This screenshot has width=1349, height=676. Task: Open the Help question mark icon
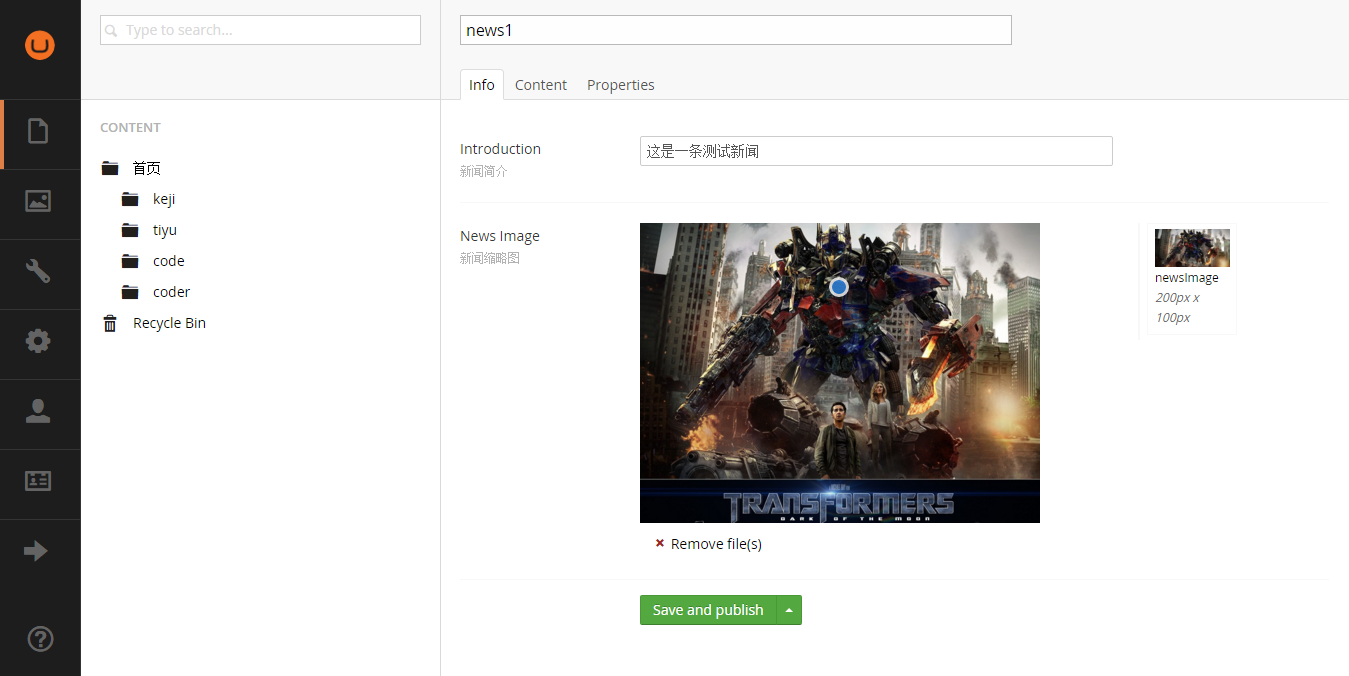pos(40,639)
